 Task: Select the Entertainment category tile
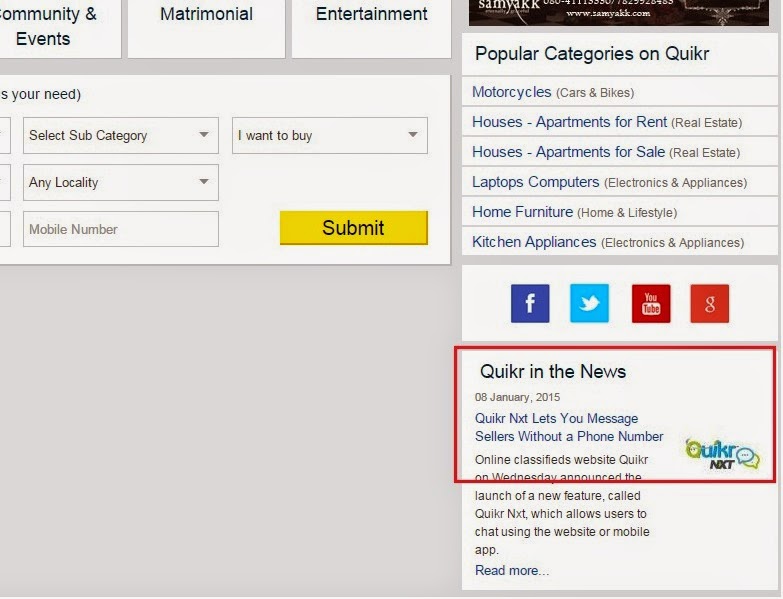point(372,27)
